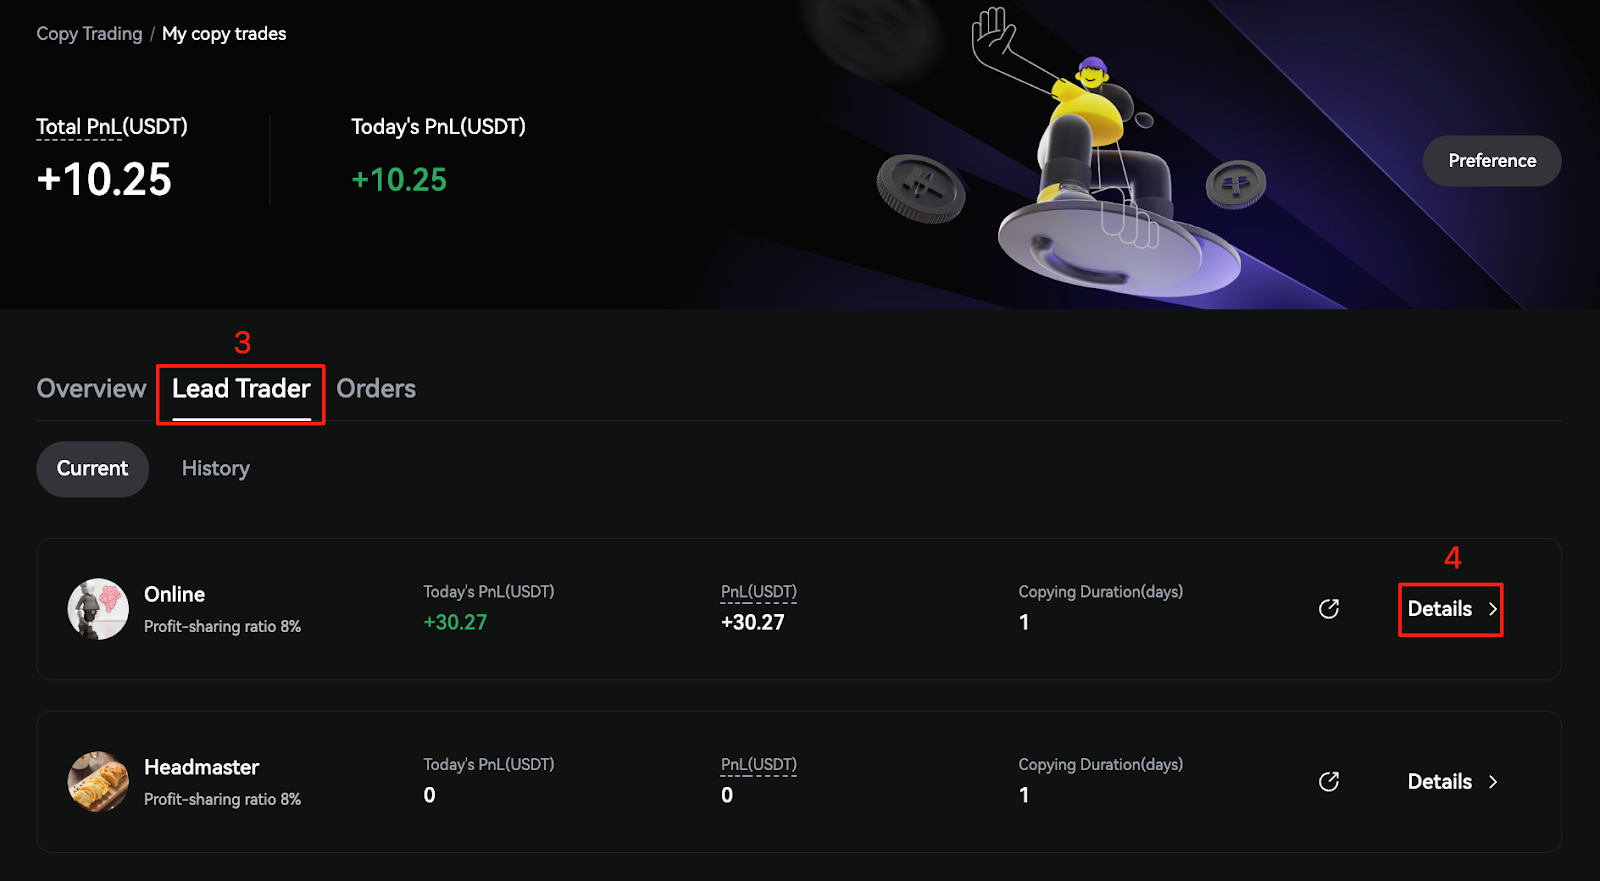Viewport: 1600px width, 881px height.
Task: Click share icon in Headmaster trader row
Action: click(x=1328, y=782)
